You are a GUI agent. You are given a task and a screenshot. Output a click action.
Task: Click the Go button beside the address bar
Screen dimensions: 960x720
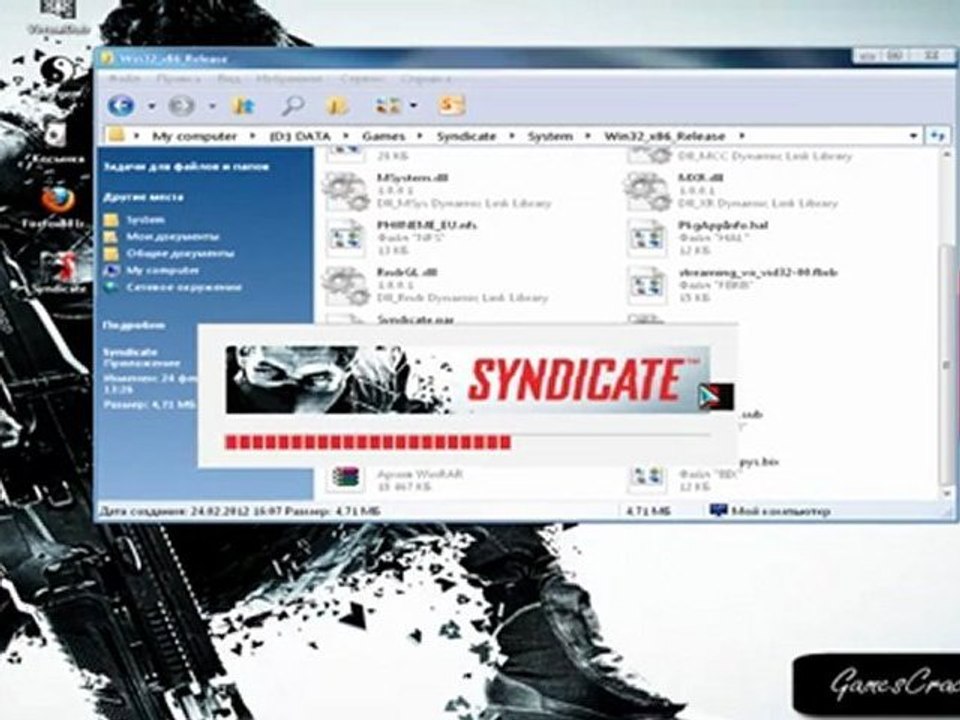[937, 136]
